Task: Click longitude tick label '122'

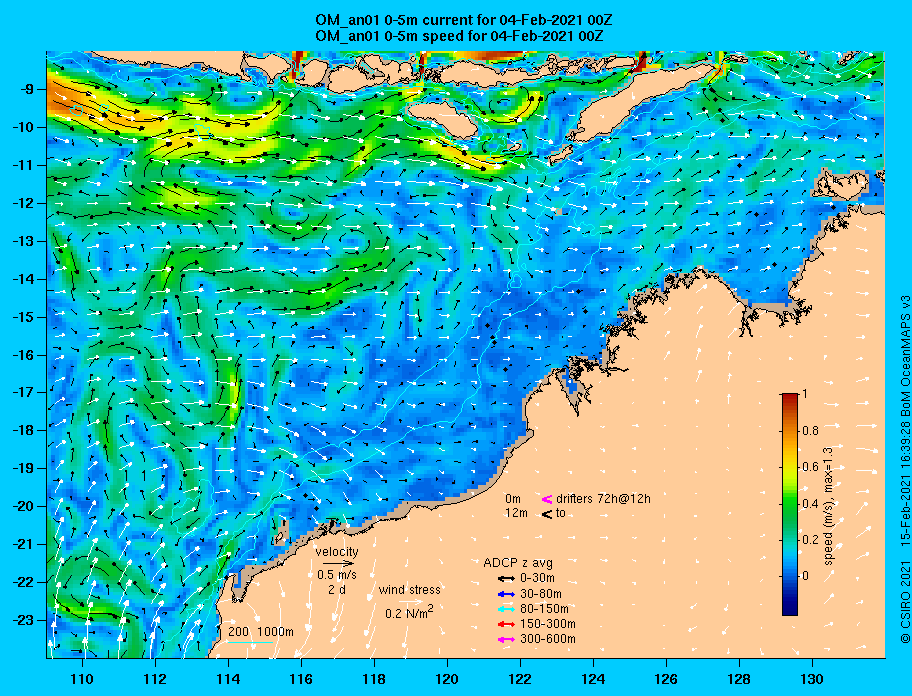Action: coord(520,679)
